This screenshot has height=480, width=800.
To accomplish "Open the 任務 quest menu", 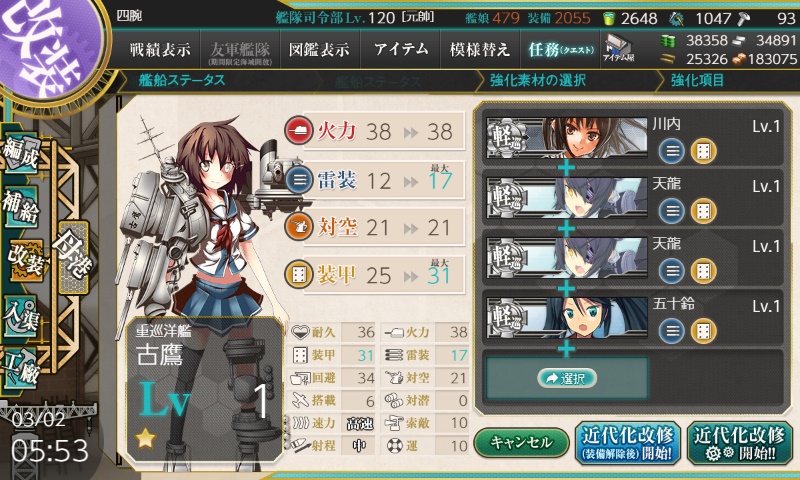I will click(561, 49).
